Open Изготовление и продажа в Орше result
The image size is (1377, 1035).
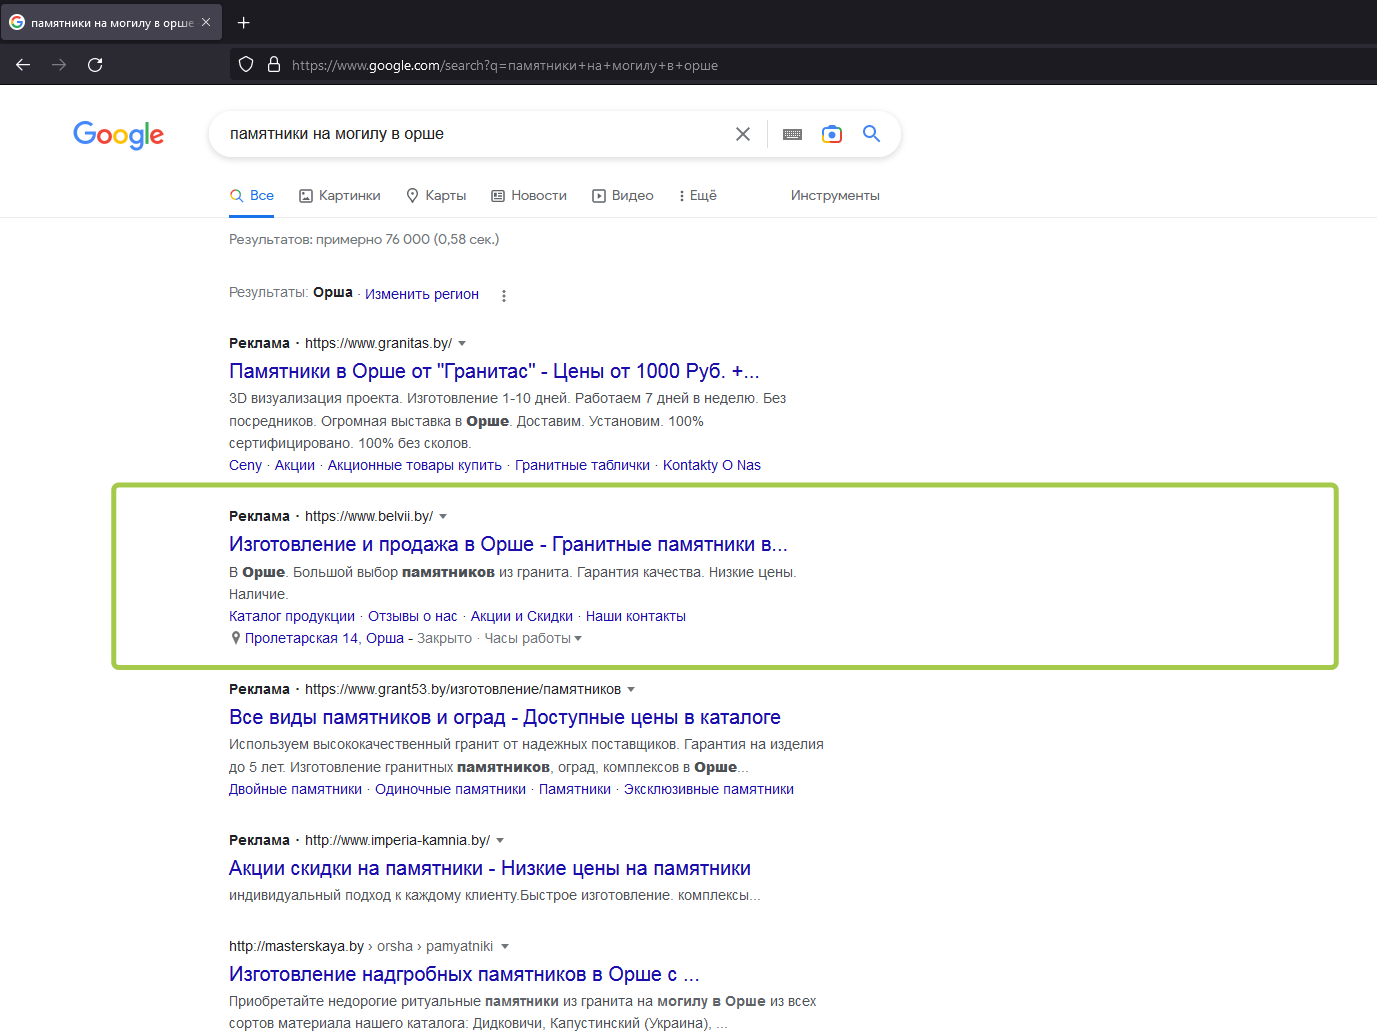508,544
